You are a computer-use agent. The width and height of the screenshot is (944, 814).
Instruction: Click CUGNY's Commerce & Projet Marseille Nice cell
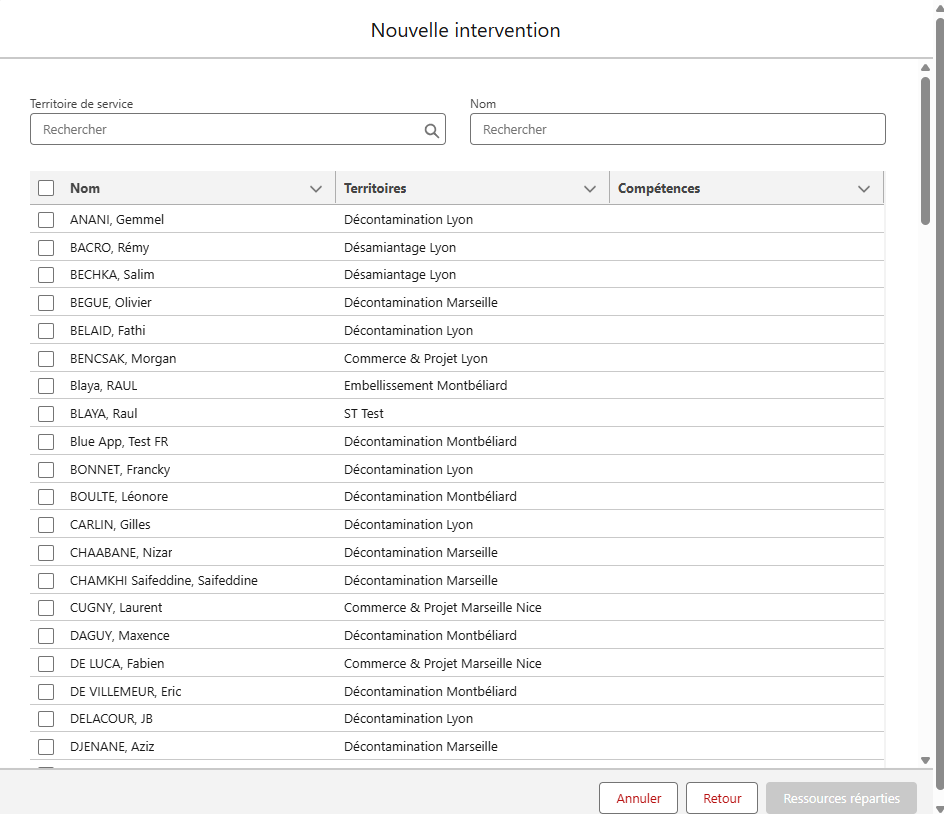[442, 608]
